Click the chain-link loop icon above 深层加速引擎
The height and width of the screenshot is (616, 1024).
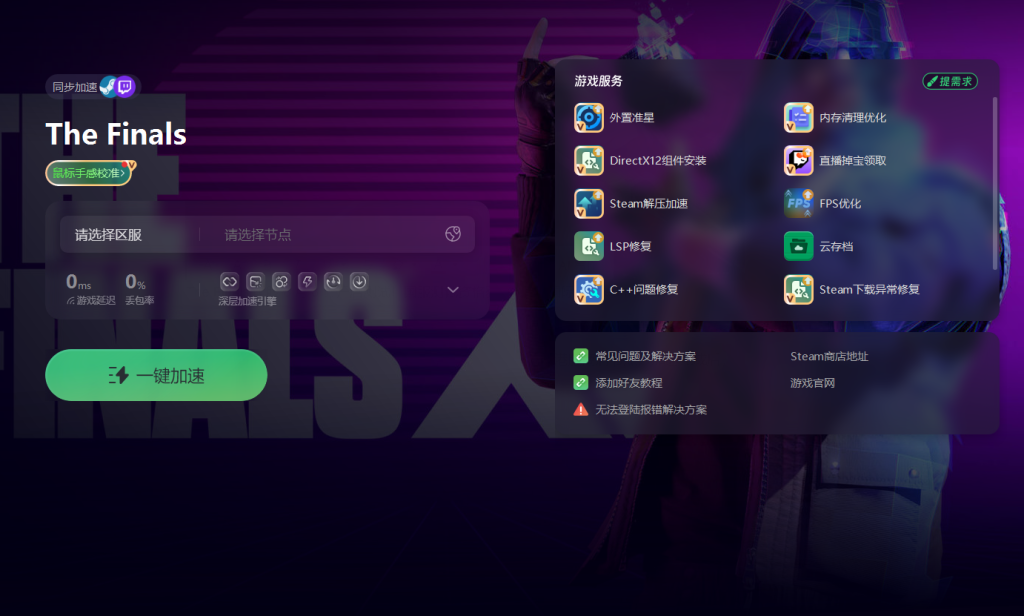point(229,282)
